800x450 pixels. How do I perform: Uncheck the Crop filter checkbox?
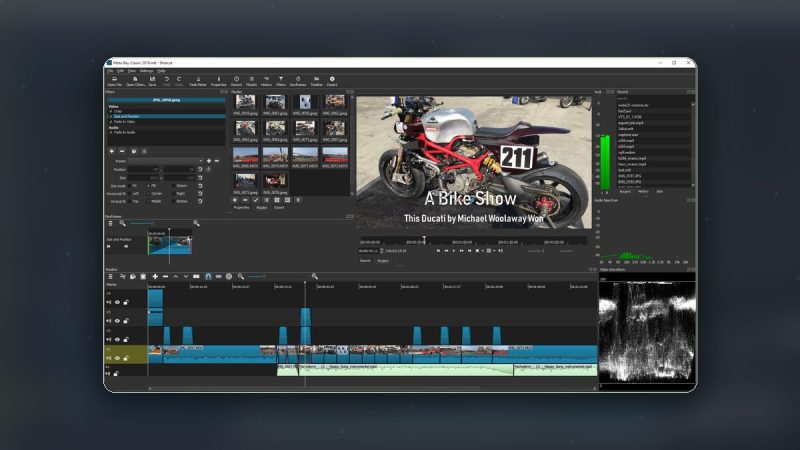[111, 111]
